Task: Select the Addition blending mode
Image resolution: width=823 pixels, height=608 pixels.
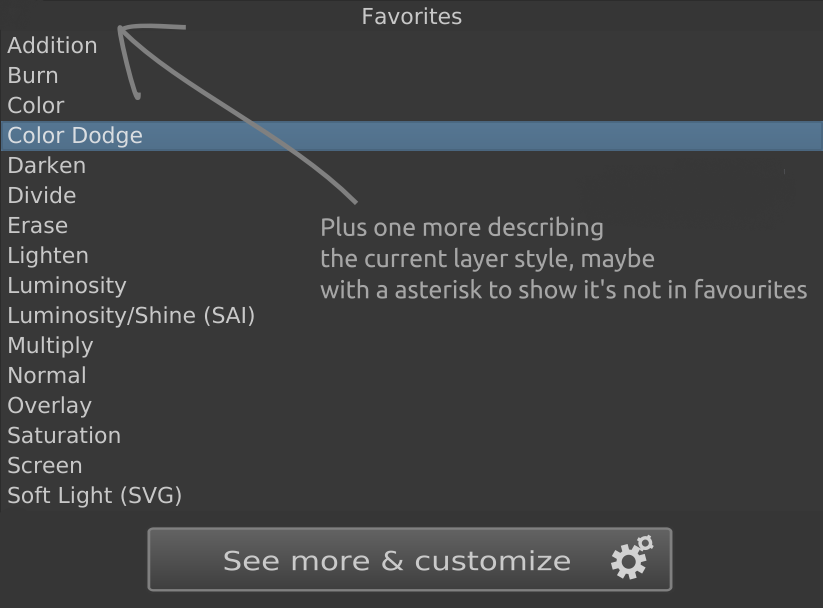Action: [x=52, y=46]
